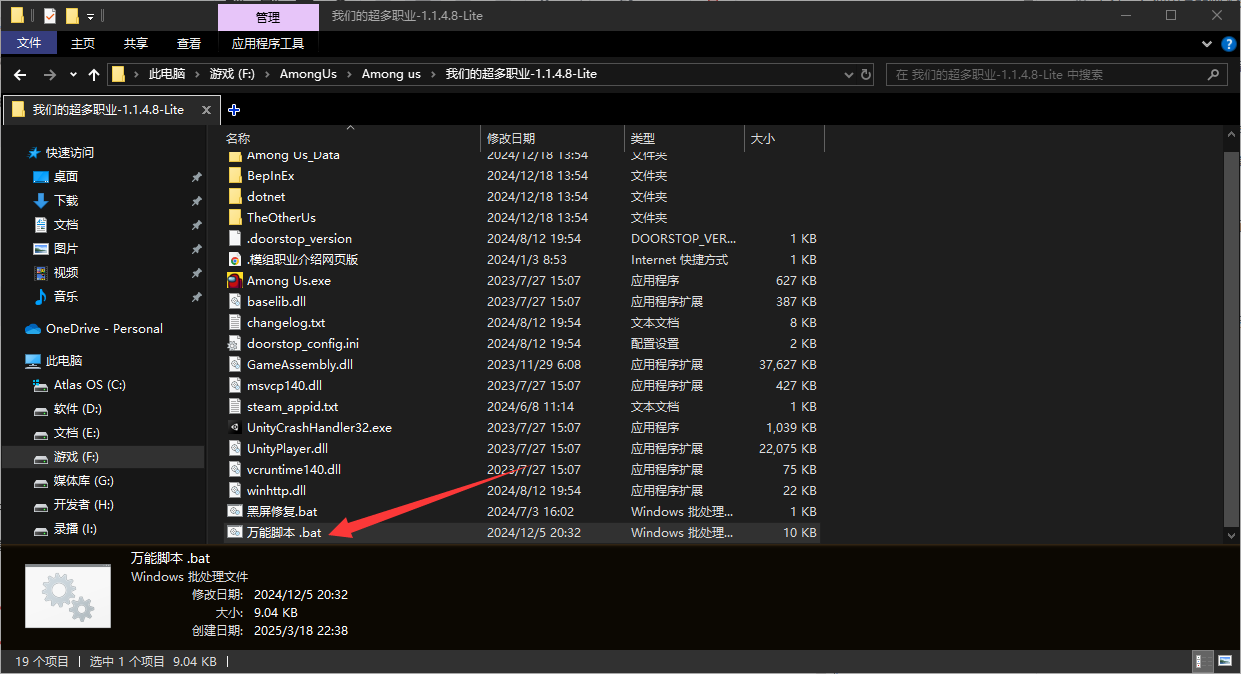
Task: Open the 媒体库 (G:) drive
Action: pyautogui.click(x=84, y=481)
